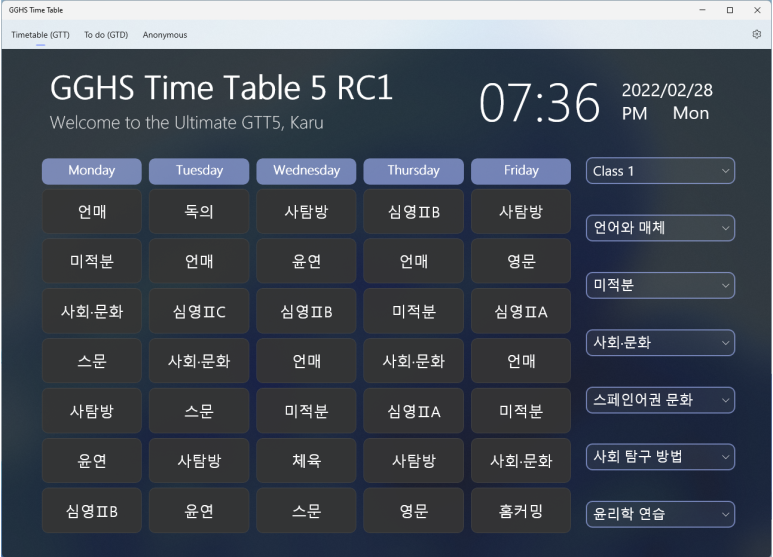Select the 독의 class cell
The height and width of the screenshot is (557, 773).
(x=199, y=211)
